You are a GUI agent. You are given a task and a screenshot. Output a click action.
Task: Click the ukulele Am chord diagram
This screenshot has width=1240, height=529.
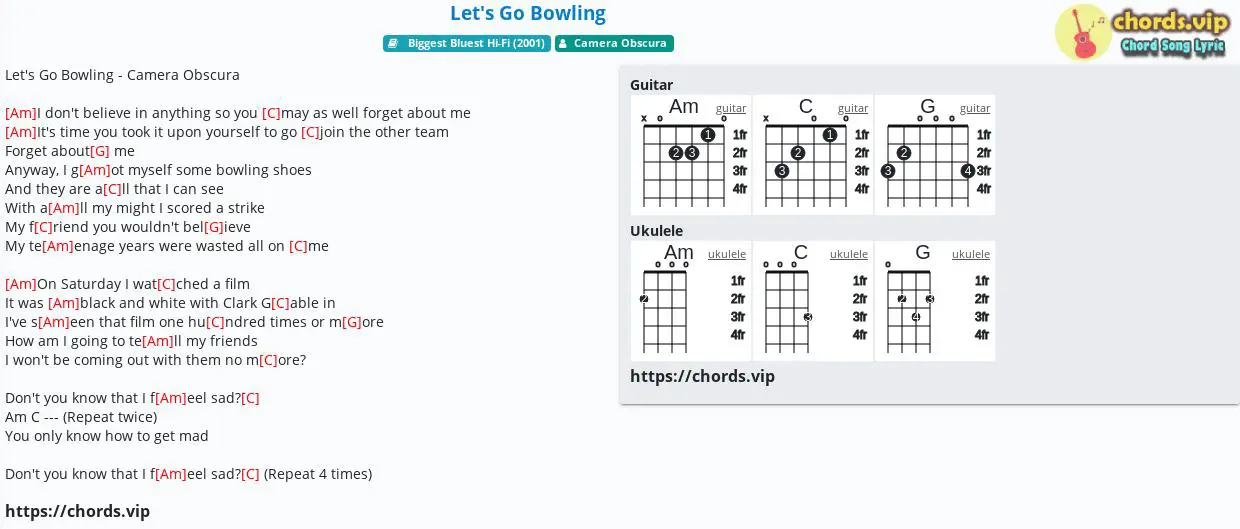[x=691, y=301]
